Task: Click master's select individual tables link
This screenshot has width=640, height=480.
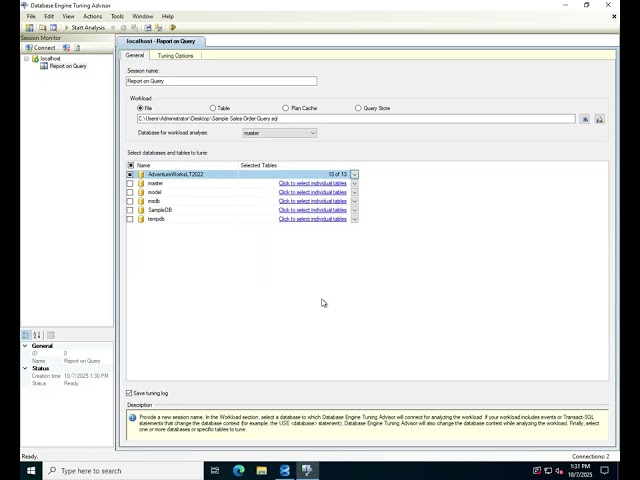Action: click(312, 183)
